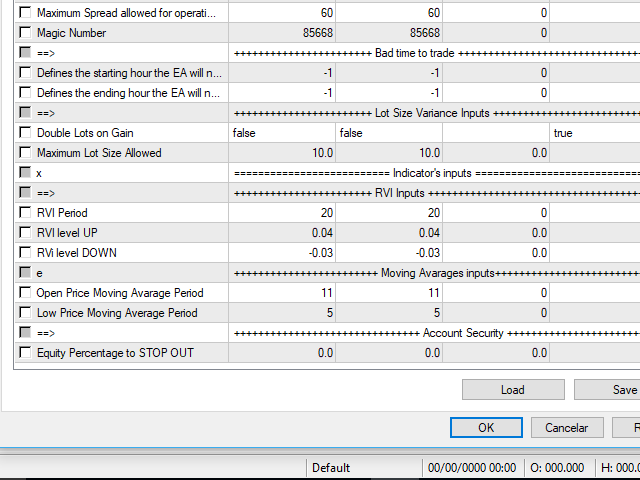Check Equity Percentage to STOP OUT box
Screen dimensions: 640x480
(25, 353)
